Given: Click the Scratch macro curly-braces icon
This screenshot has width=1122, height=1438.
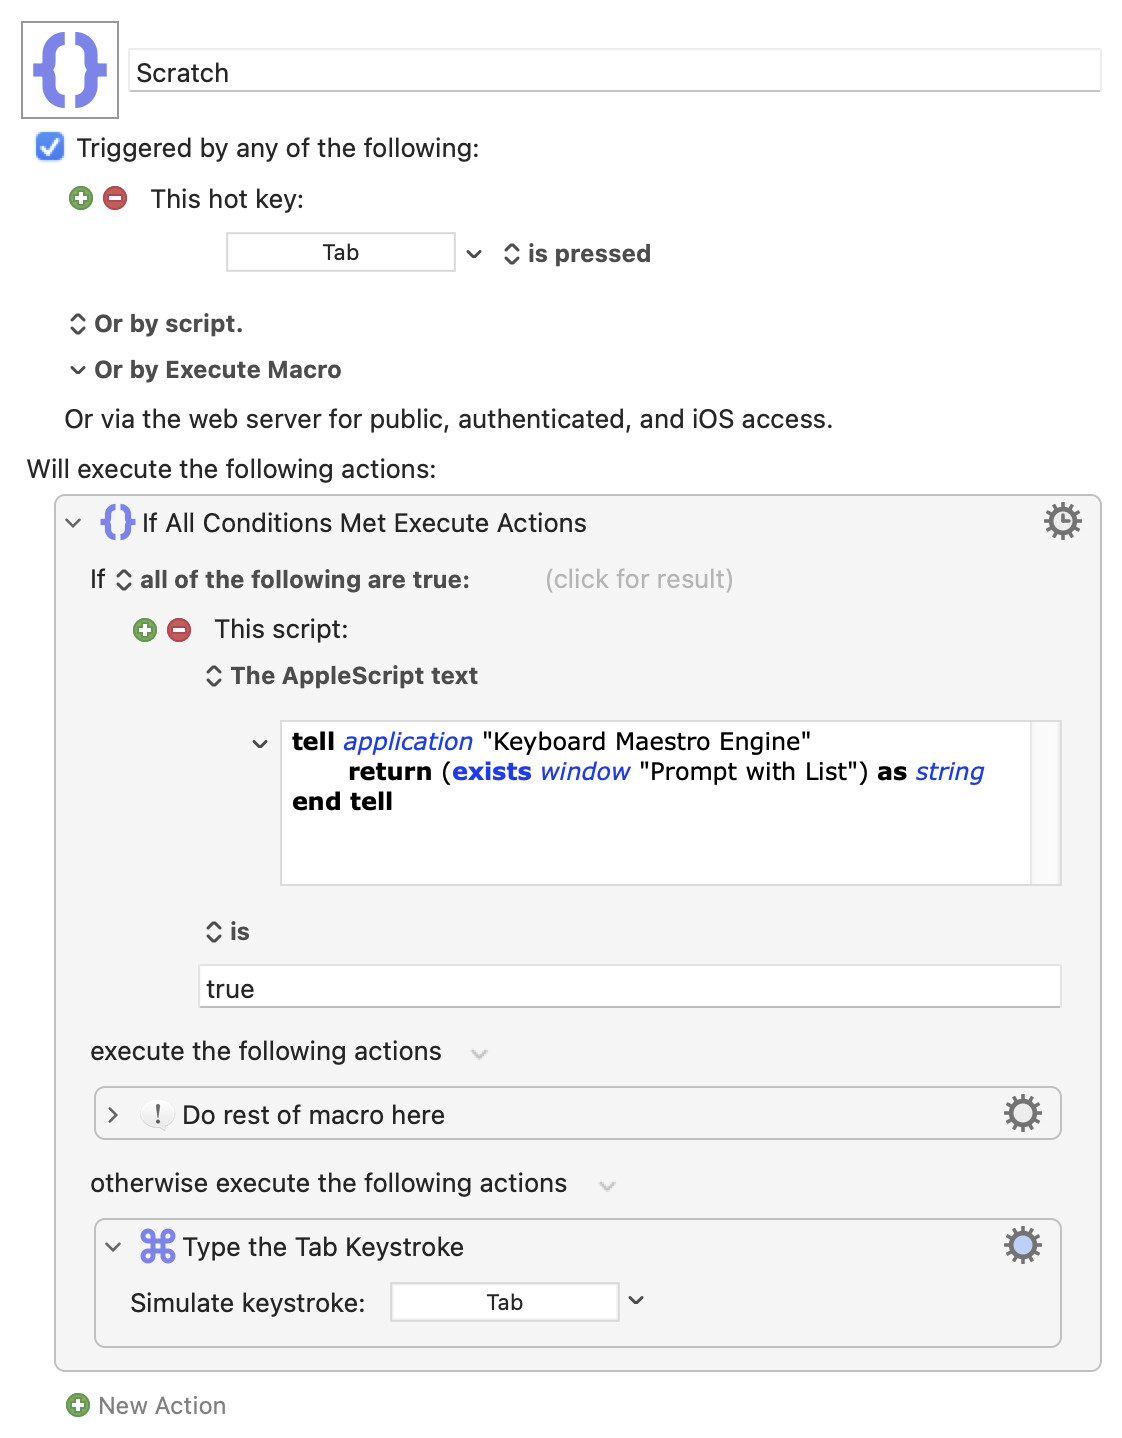Looking at the screenshot, I should point(70,70).
